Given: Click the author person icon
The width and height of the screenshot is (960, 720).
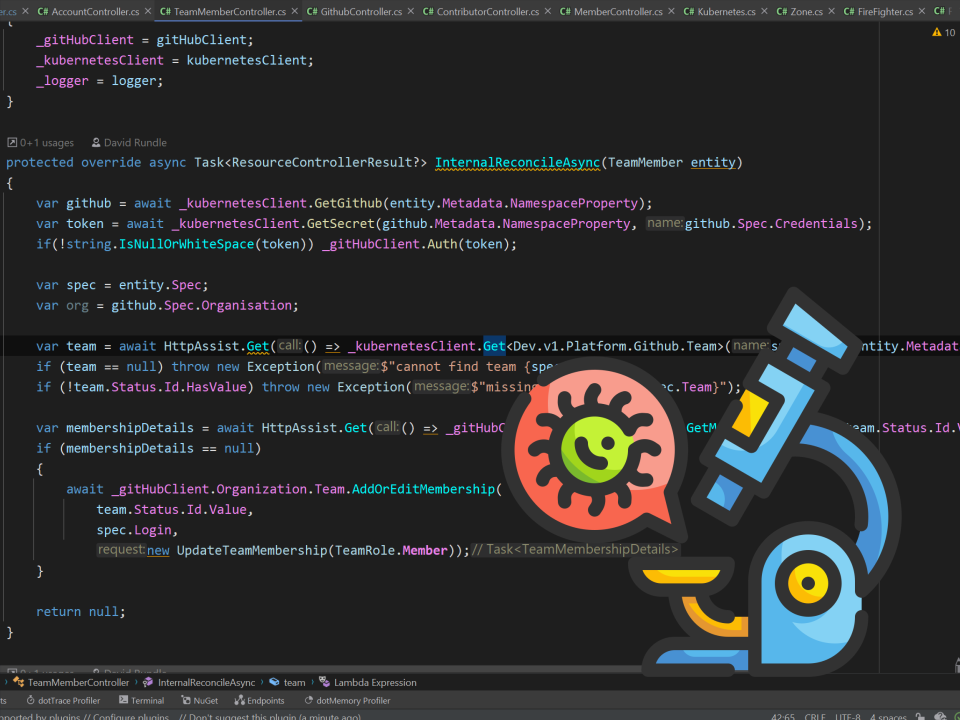Looking at the screenshot, I should 96,143.
